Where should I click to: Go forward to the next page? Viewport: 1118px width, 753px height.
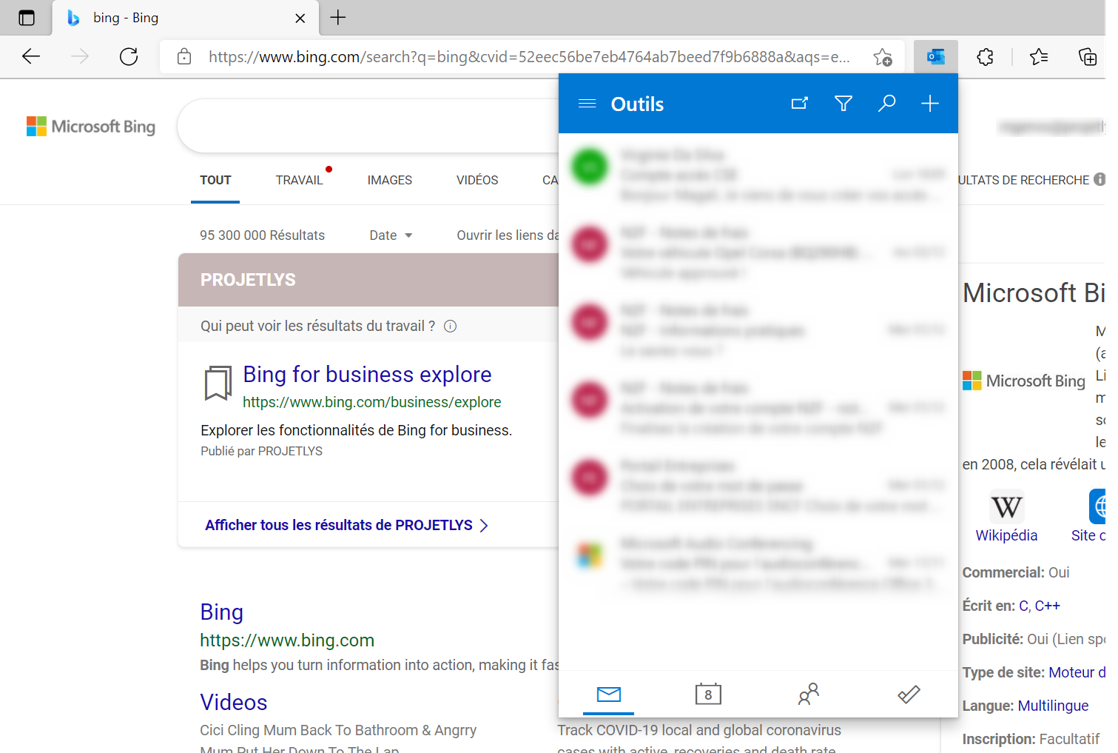(x=80, y=56)
